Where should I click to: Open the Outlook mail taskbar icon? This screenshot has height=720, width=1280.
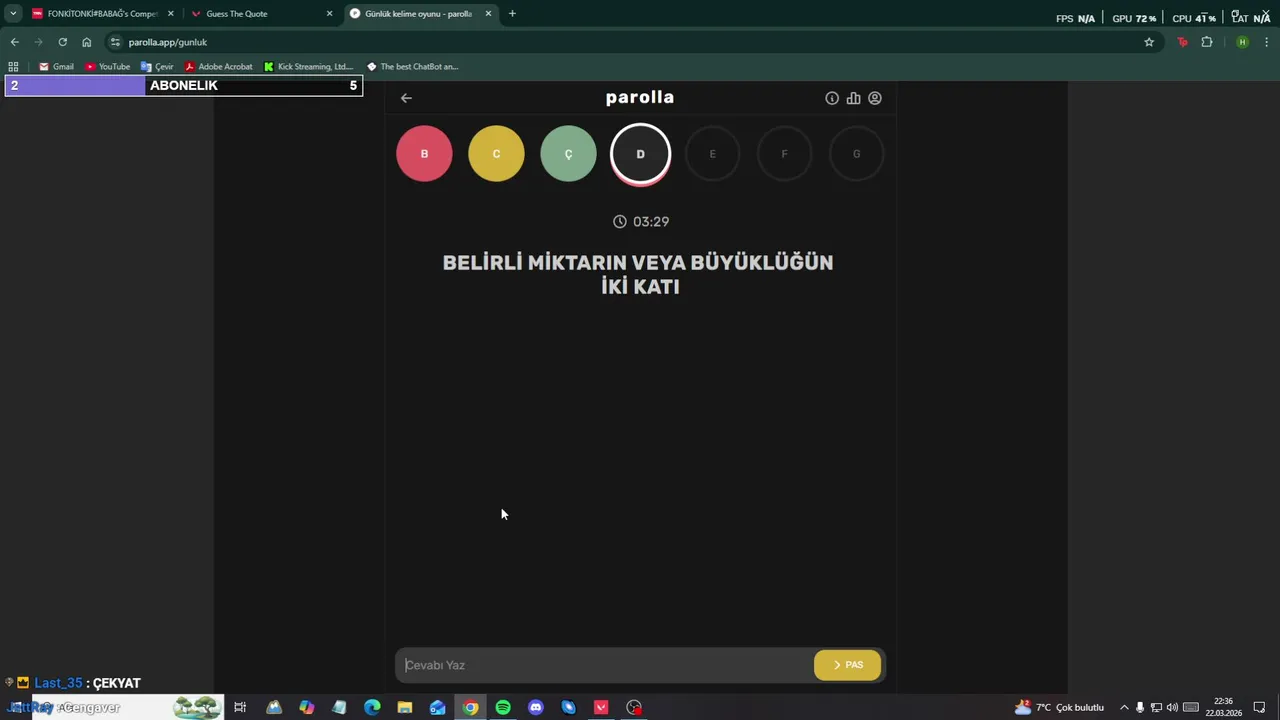pyautogui.click(x=437, y=707)
